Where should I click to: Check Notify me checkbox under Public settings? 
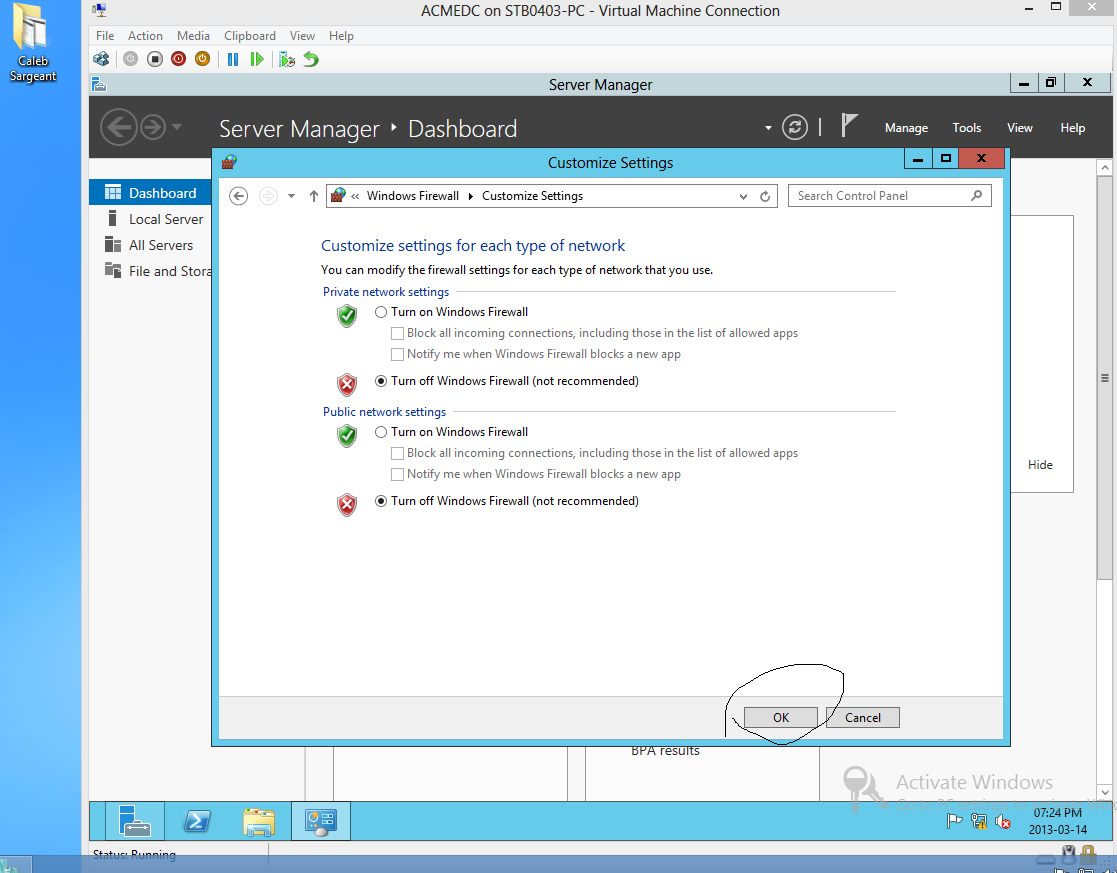398,474
